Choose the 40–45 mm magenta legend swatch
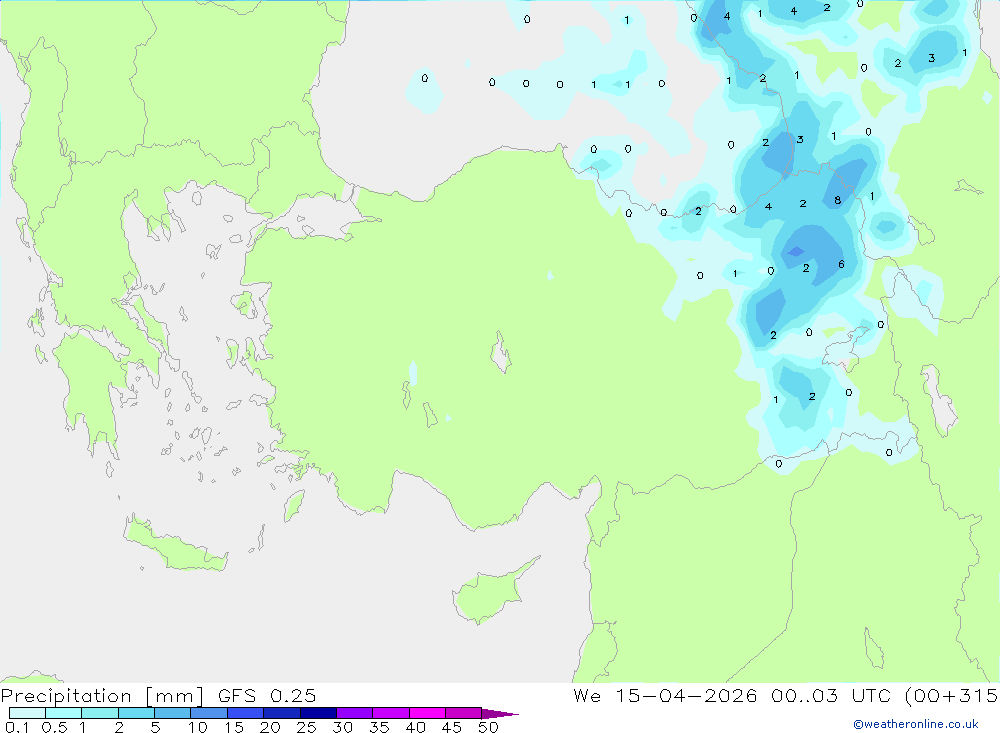This screenshot has width=1000, height=733. point(427,713)
